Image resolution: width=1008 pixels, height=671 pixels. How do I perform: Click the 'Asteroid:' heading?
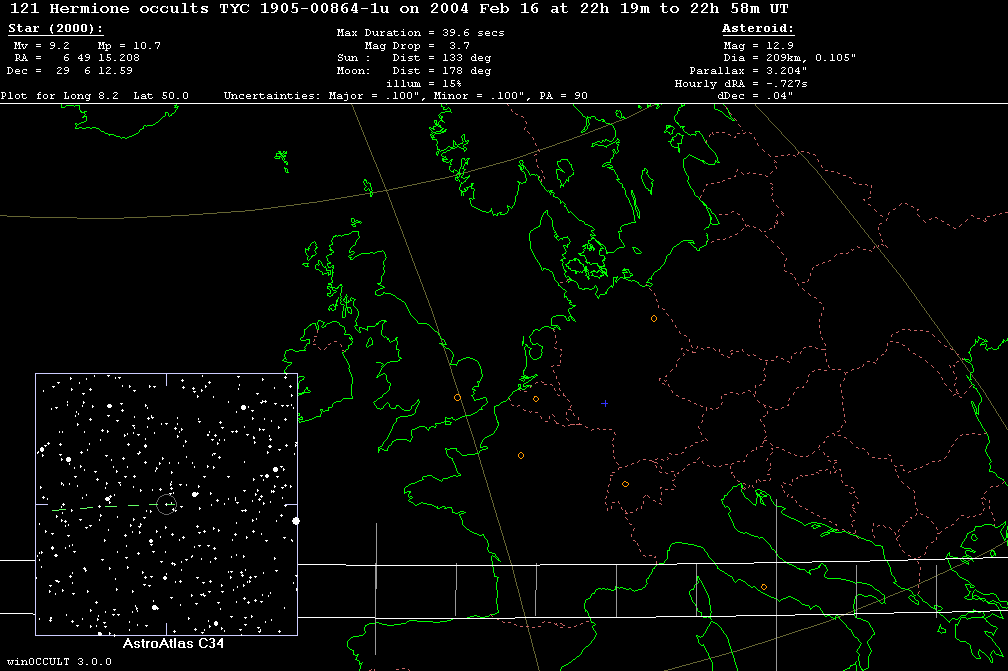[758, 29]
